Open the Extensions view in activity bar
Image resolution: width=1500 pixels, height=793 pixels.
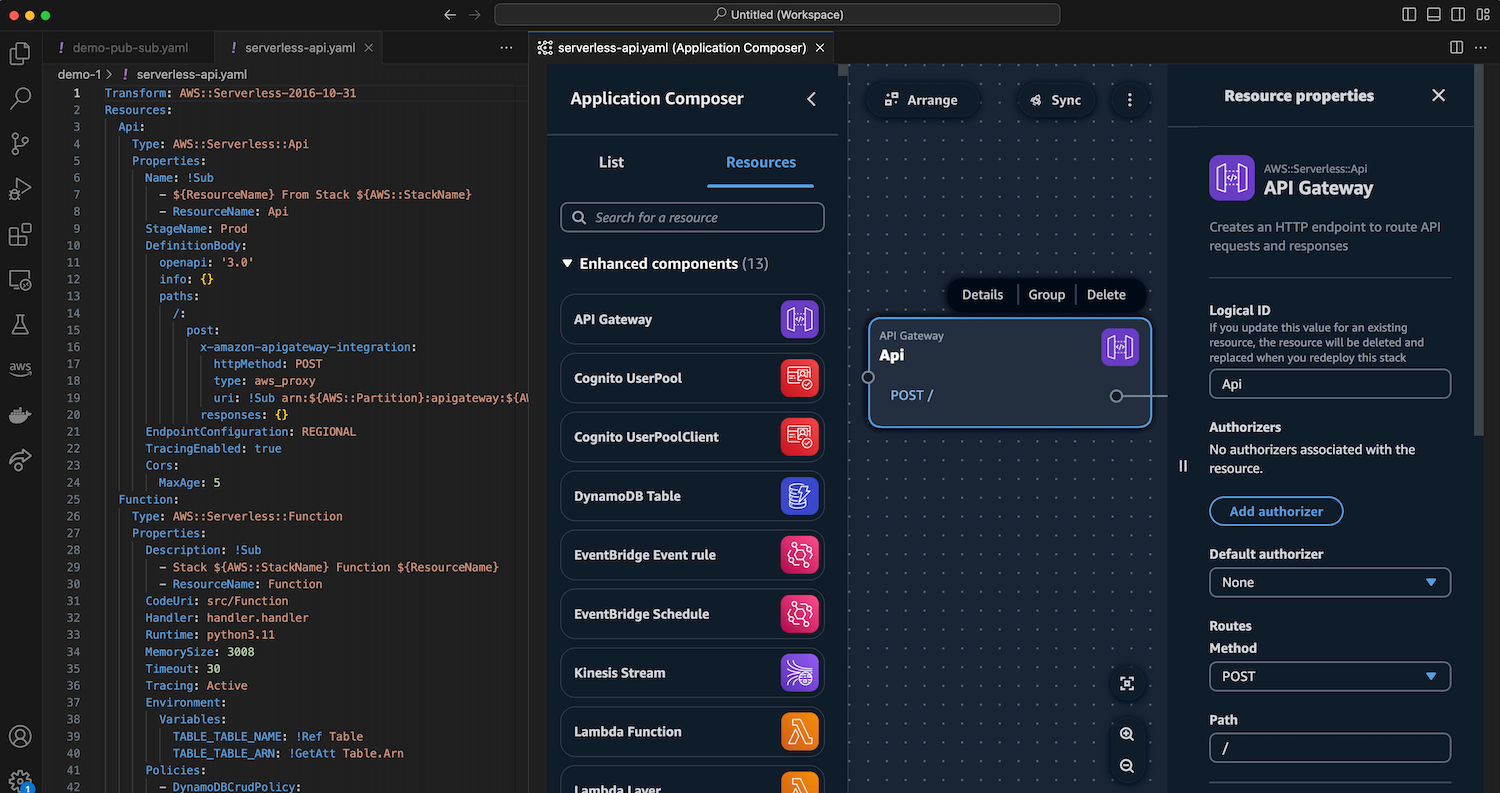pyautogui.click(x=20, y=235)
